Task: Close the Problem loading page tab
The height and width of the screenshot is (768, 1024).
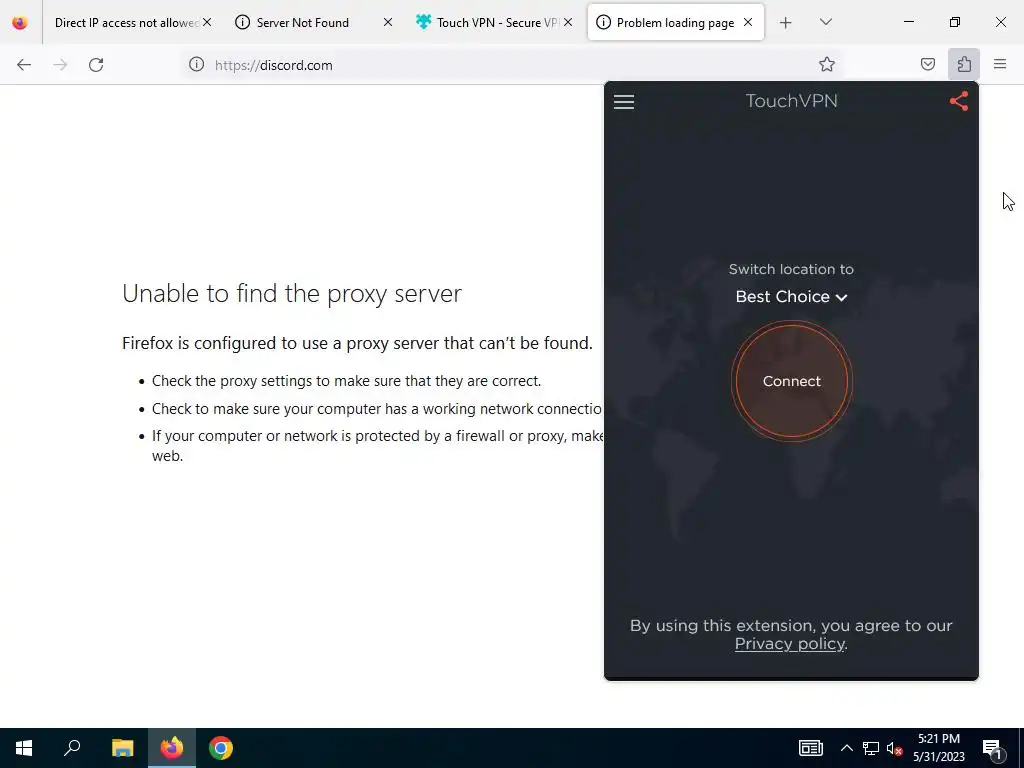Action: click(748, 22)
